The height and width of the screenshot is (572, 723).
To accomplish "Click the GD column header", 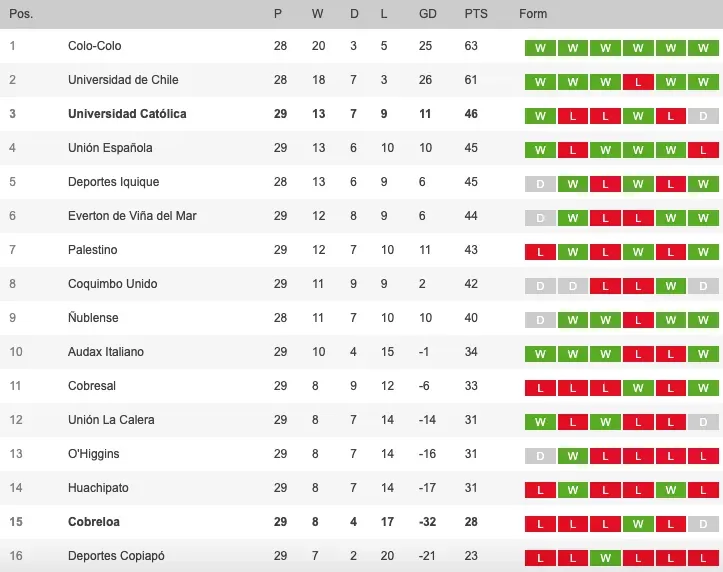I will pyautogui.click(x=427, y=14).
